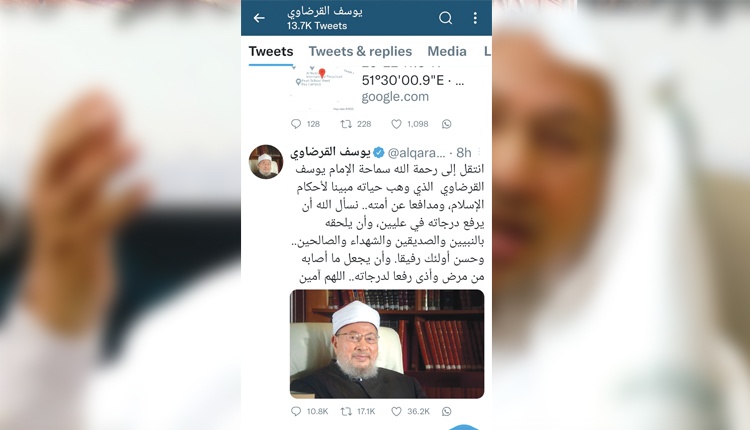Screen dimensions: 750x430
Task: Open the @alqara... profile handle
Action: (x=416, y=153)
